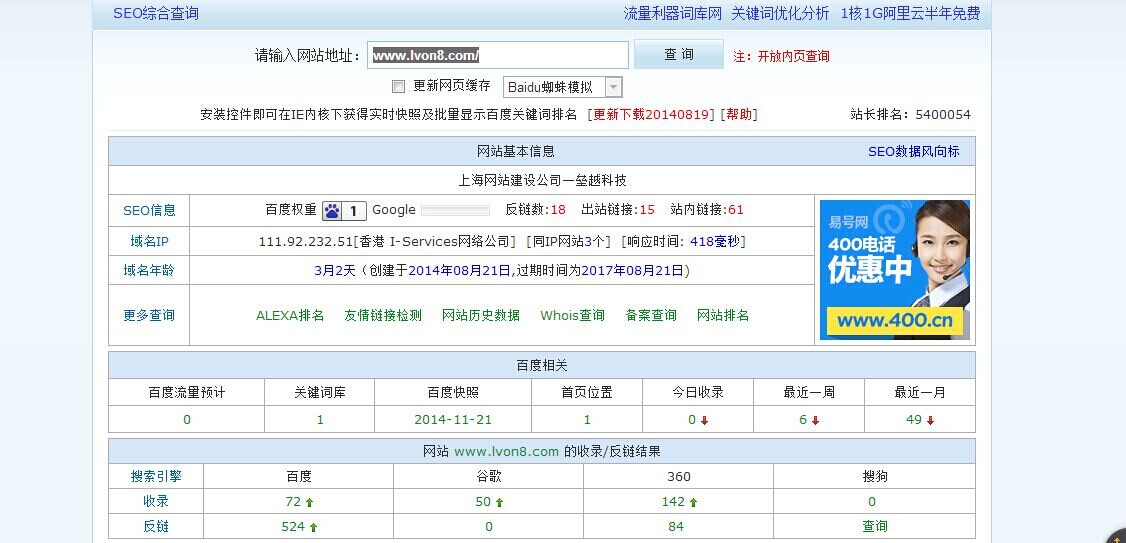Open 网站排名 link
The height and width of the screenshot is (543, 1126).
pyautogui.click(x=722, y=315)
